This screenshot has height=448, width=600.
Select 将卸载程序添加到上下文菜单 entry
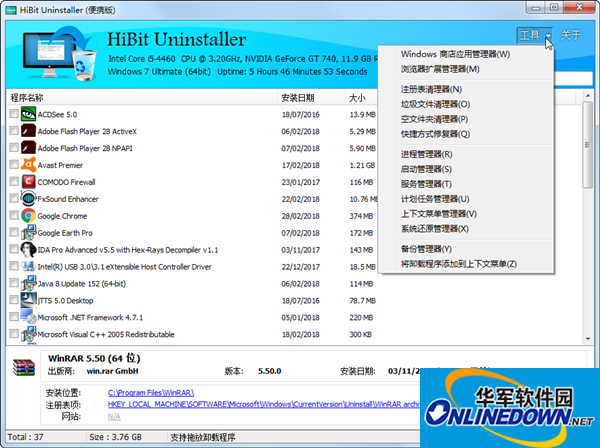[466, 264]
